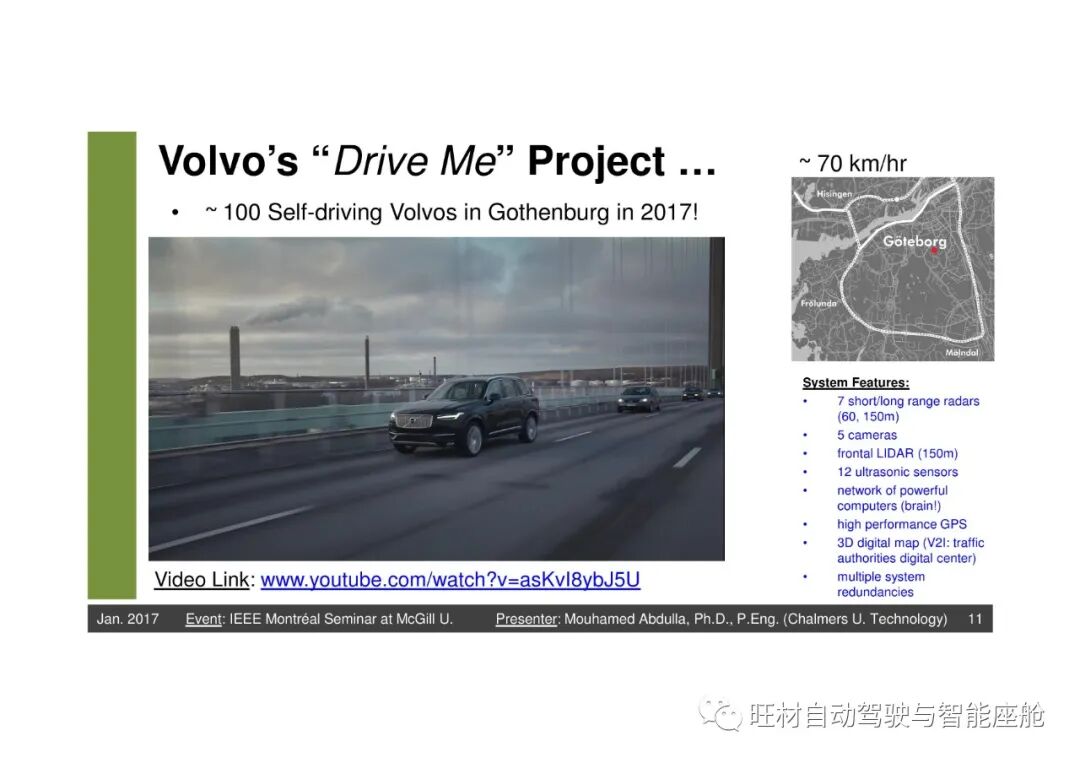The width and height of the screenshot is (1080, 763).
Task: Click the Göteborg route map image
Action: pyautogui.click(x=893, y=269)
